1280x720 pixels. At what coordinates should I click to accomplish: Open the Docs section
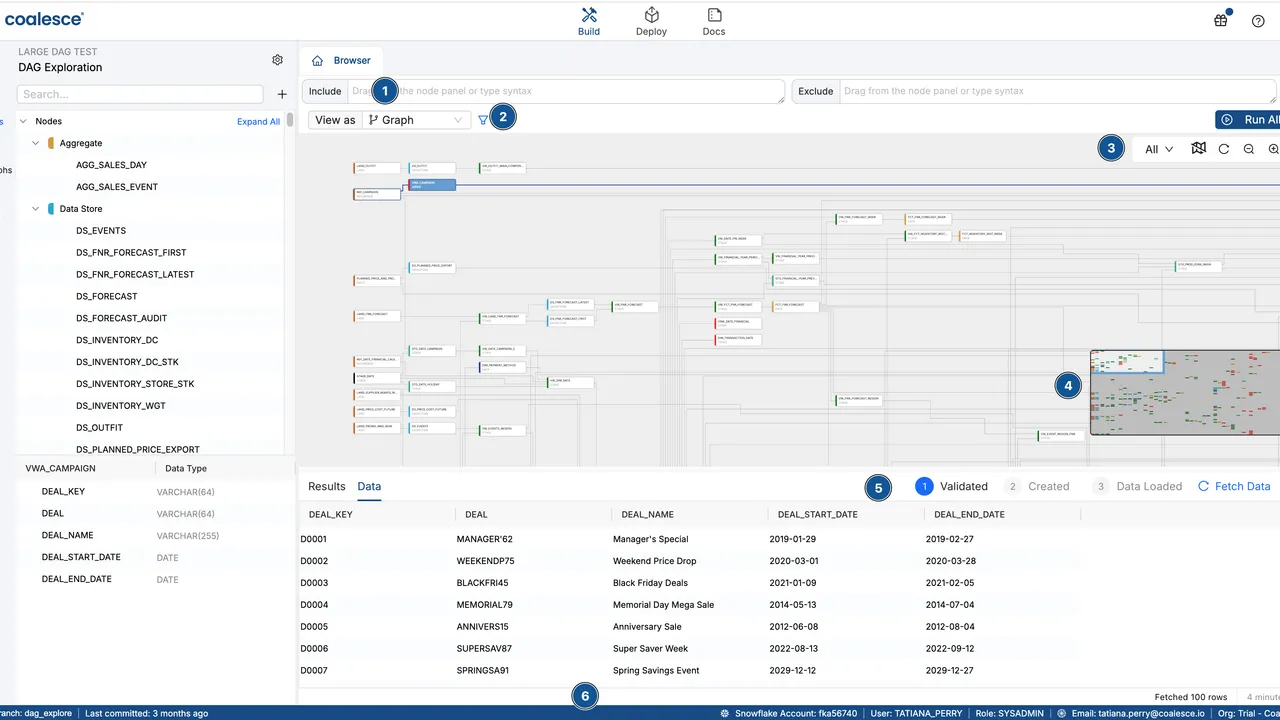[x=714, y=21]
